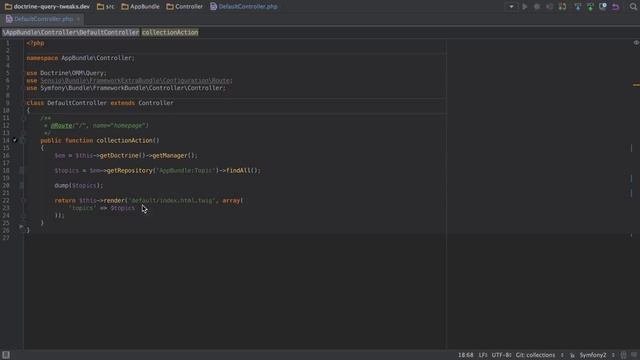Open Git: collections branch menu
This screenshot has width=640, height=360.
pyautogui.click(x=539, y=355)
